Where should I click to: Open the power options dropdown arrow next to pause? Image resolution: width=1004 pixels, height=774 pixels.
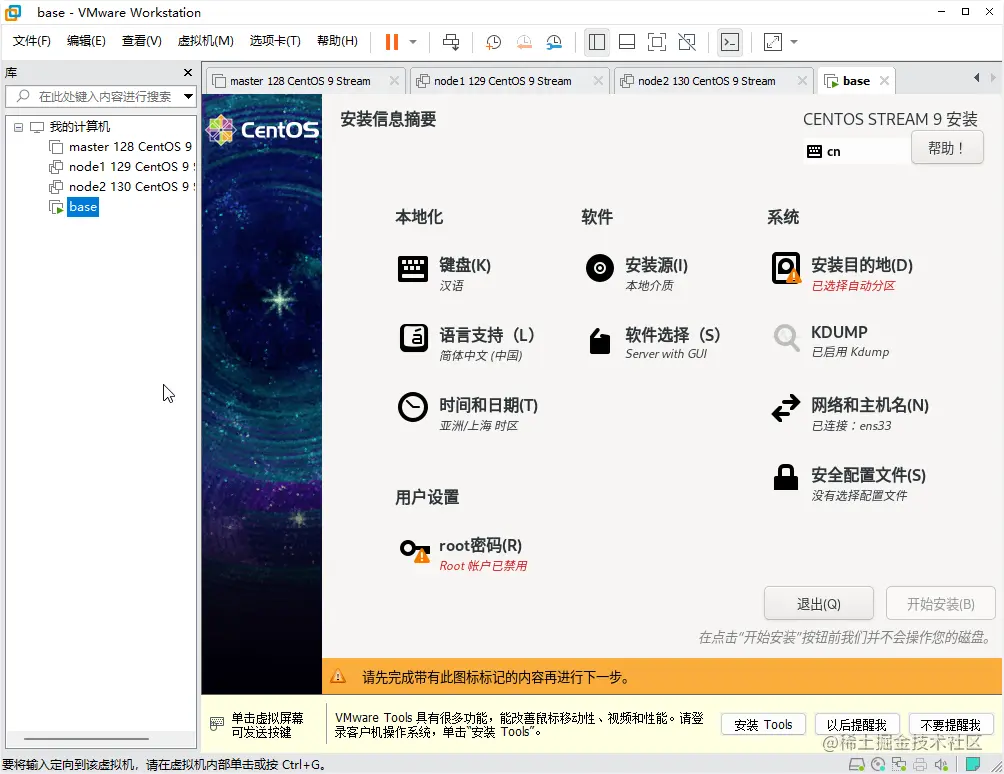413,42
